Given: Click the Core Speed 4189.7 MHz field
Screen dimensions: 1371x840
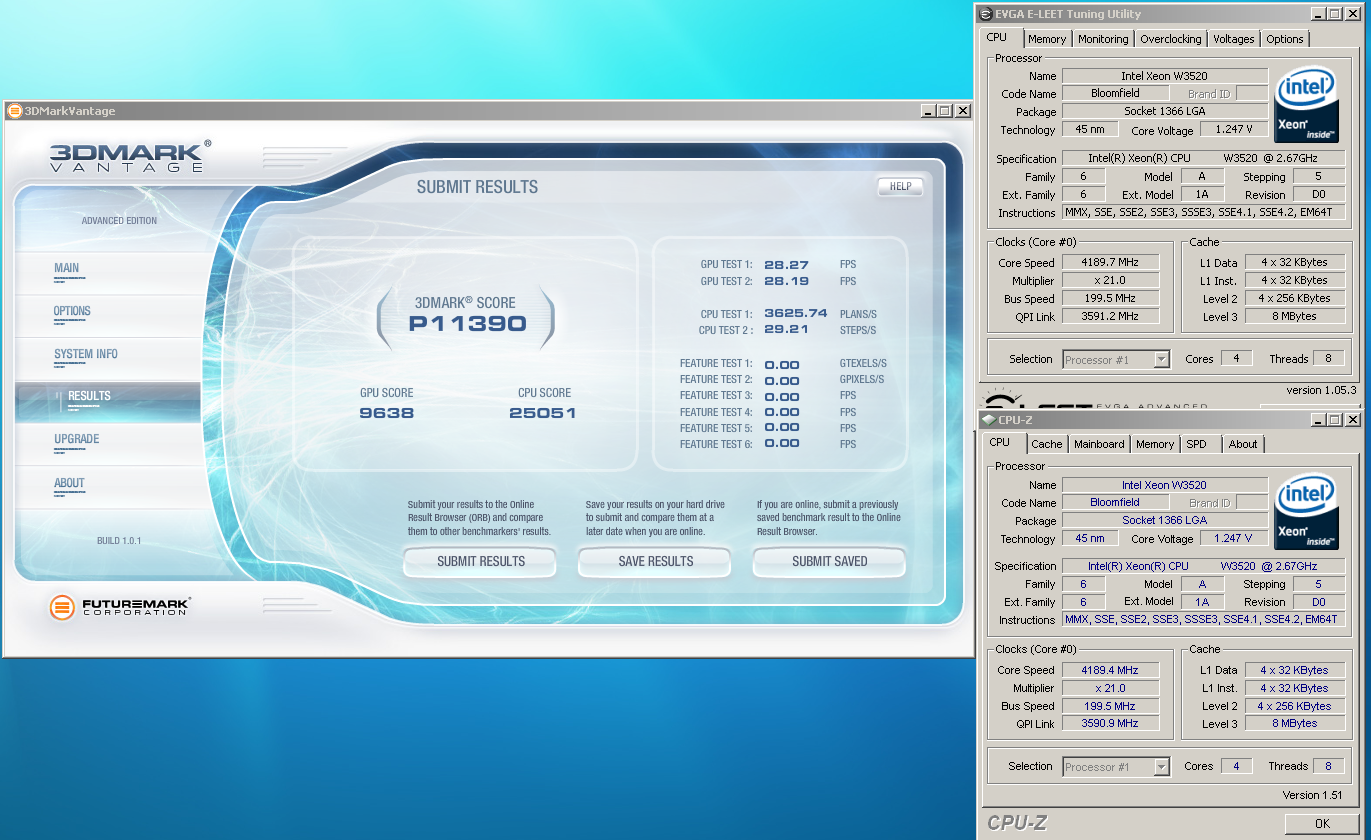Looking at the screenshot, I should pyautogui.click(x=1111, y=263).
